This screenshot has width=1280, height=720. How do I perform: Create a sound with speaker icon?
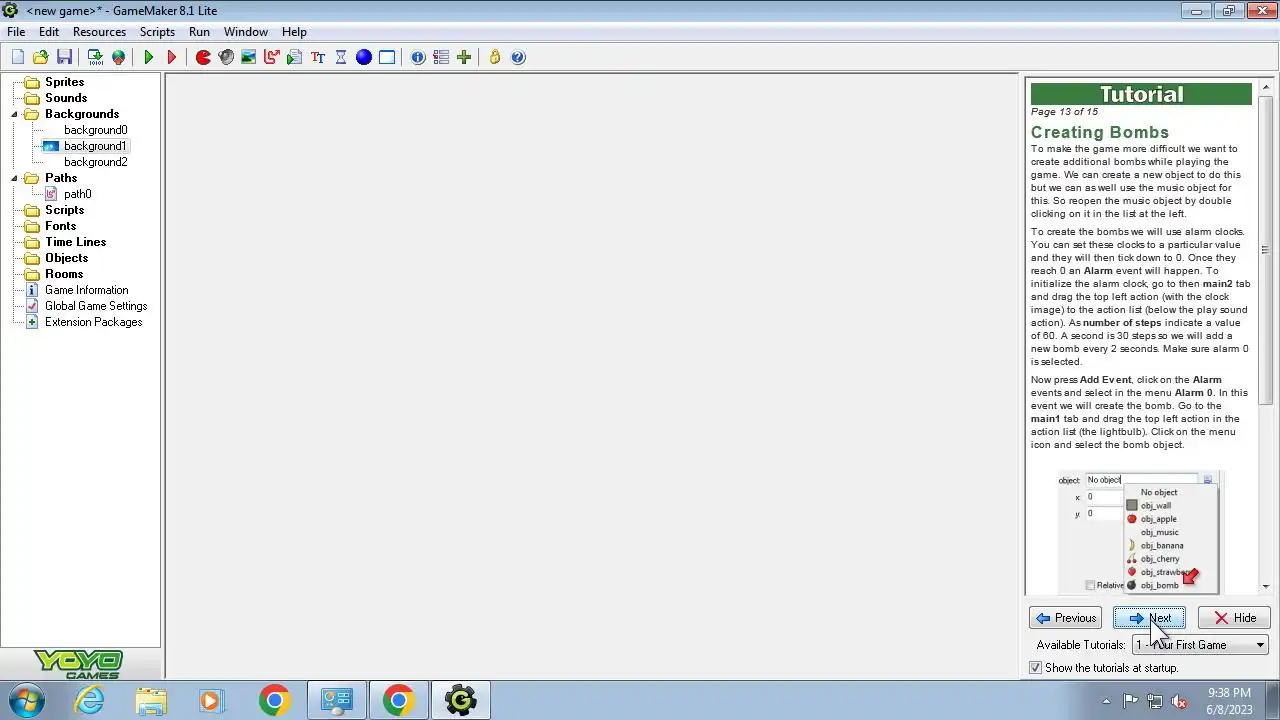[x=226, y=57]
